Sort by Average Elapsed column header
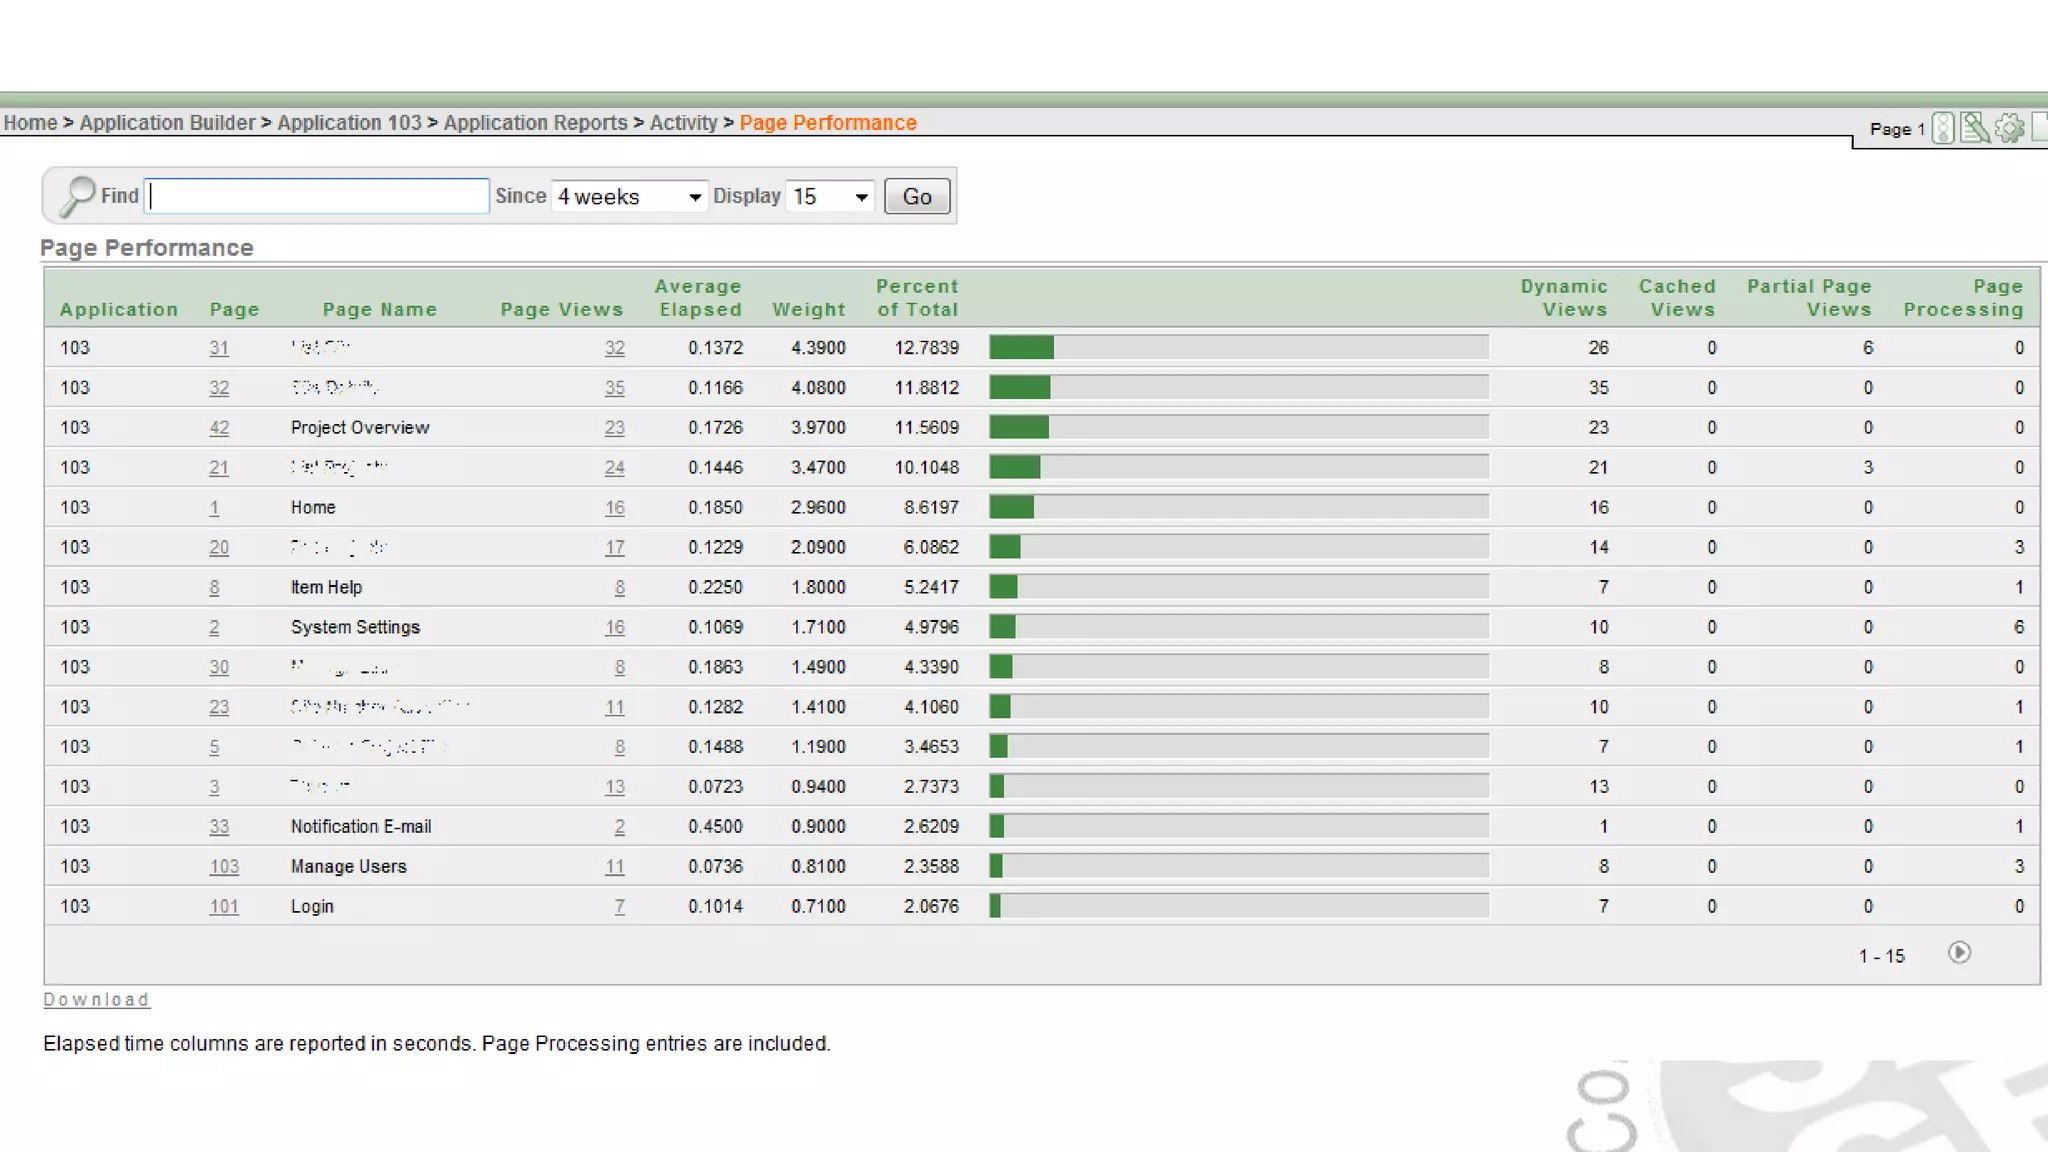The height and width of the screenshot is (1152, 2048). [699, 298]
